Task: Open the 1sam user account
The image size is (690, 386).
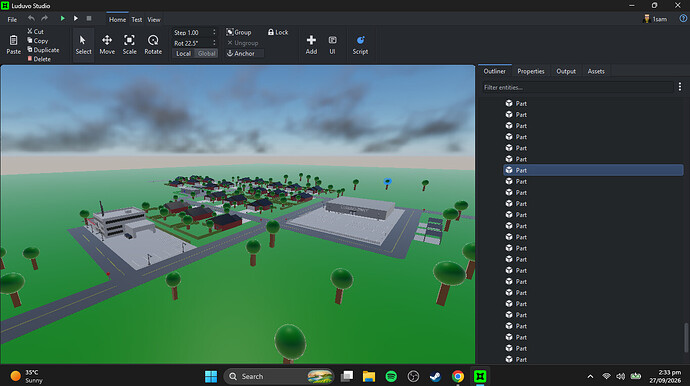Action: [x=655, y=19]
